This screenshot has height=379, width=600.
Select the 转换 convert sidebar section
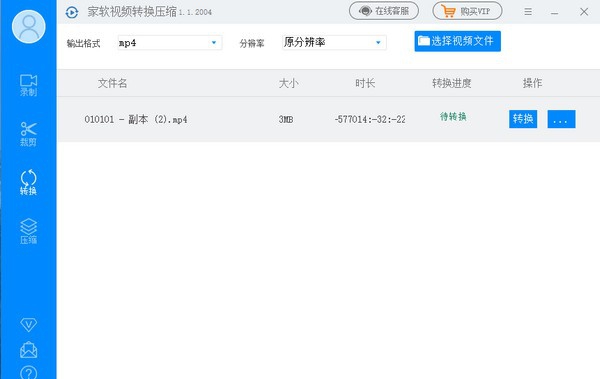[x=28, y=183]
